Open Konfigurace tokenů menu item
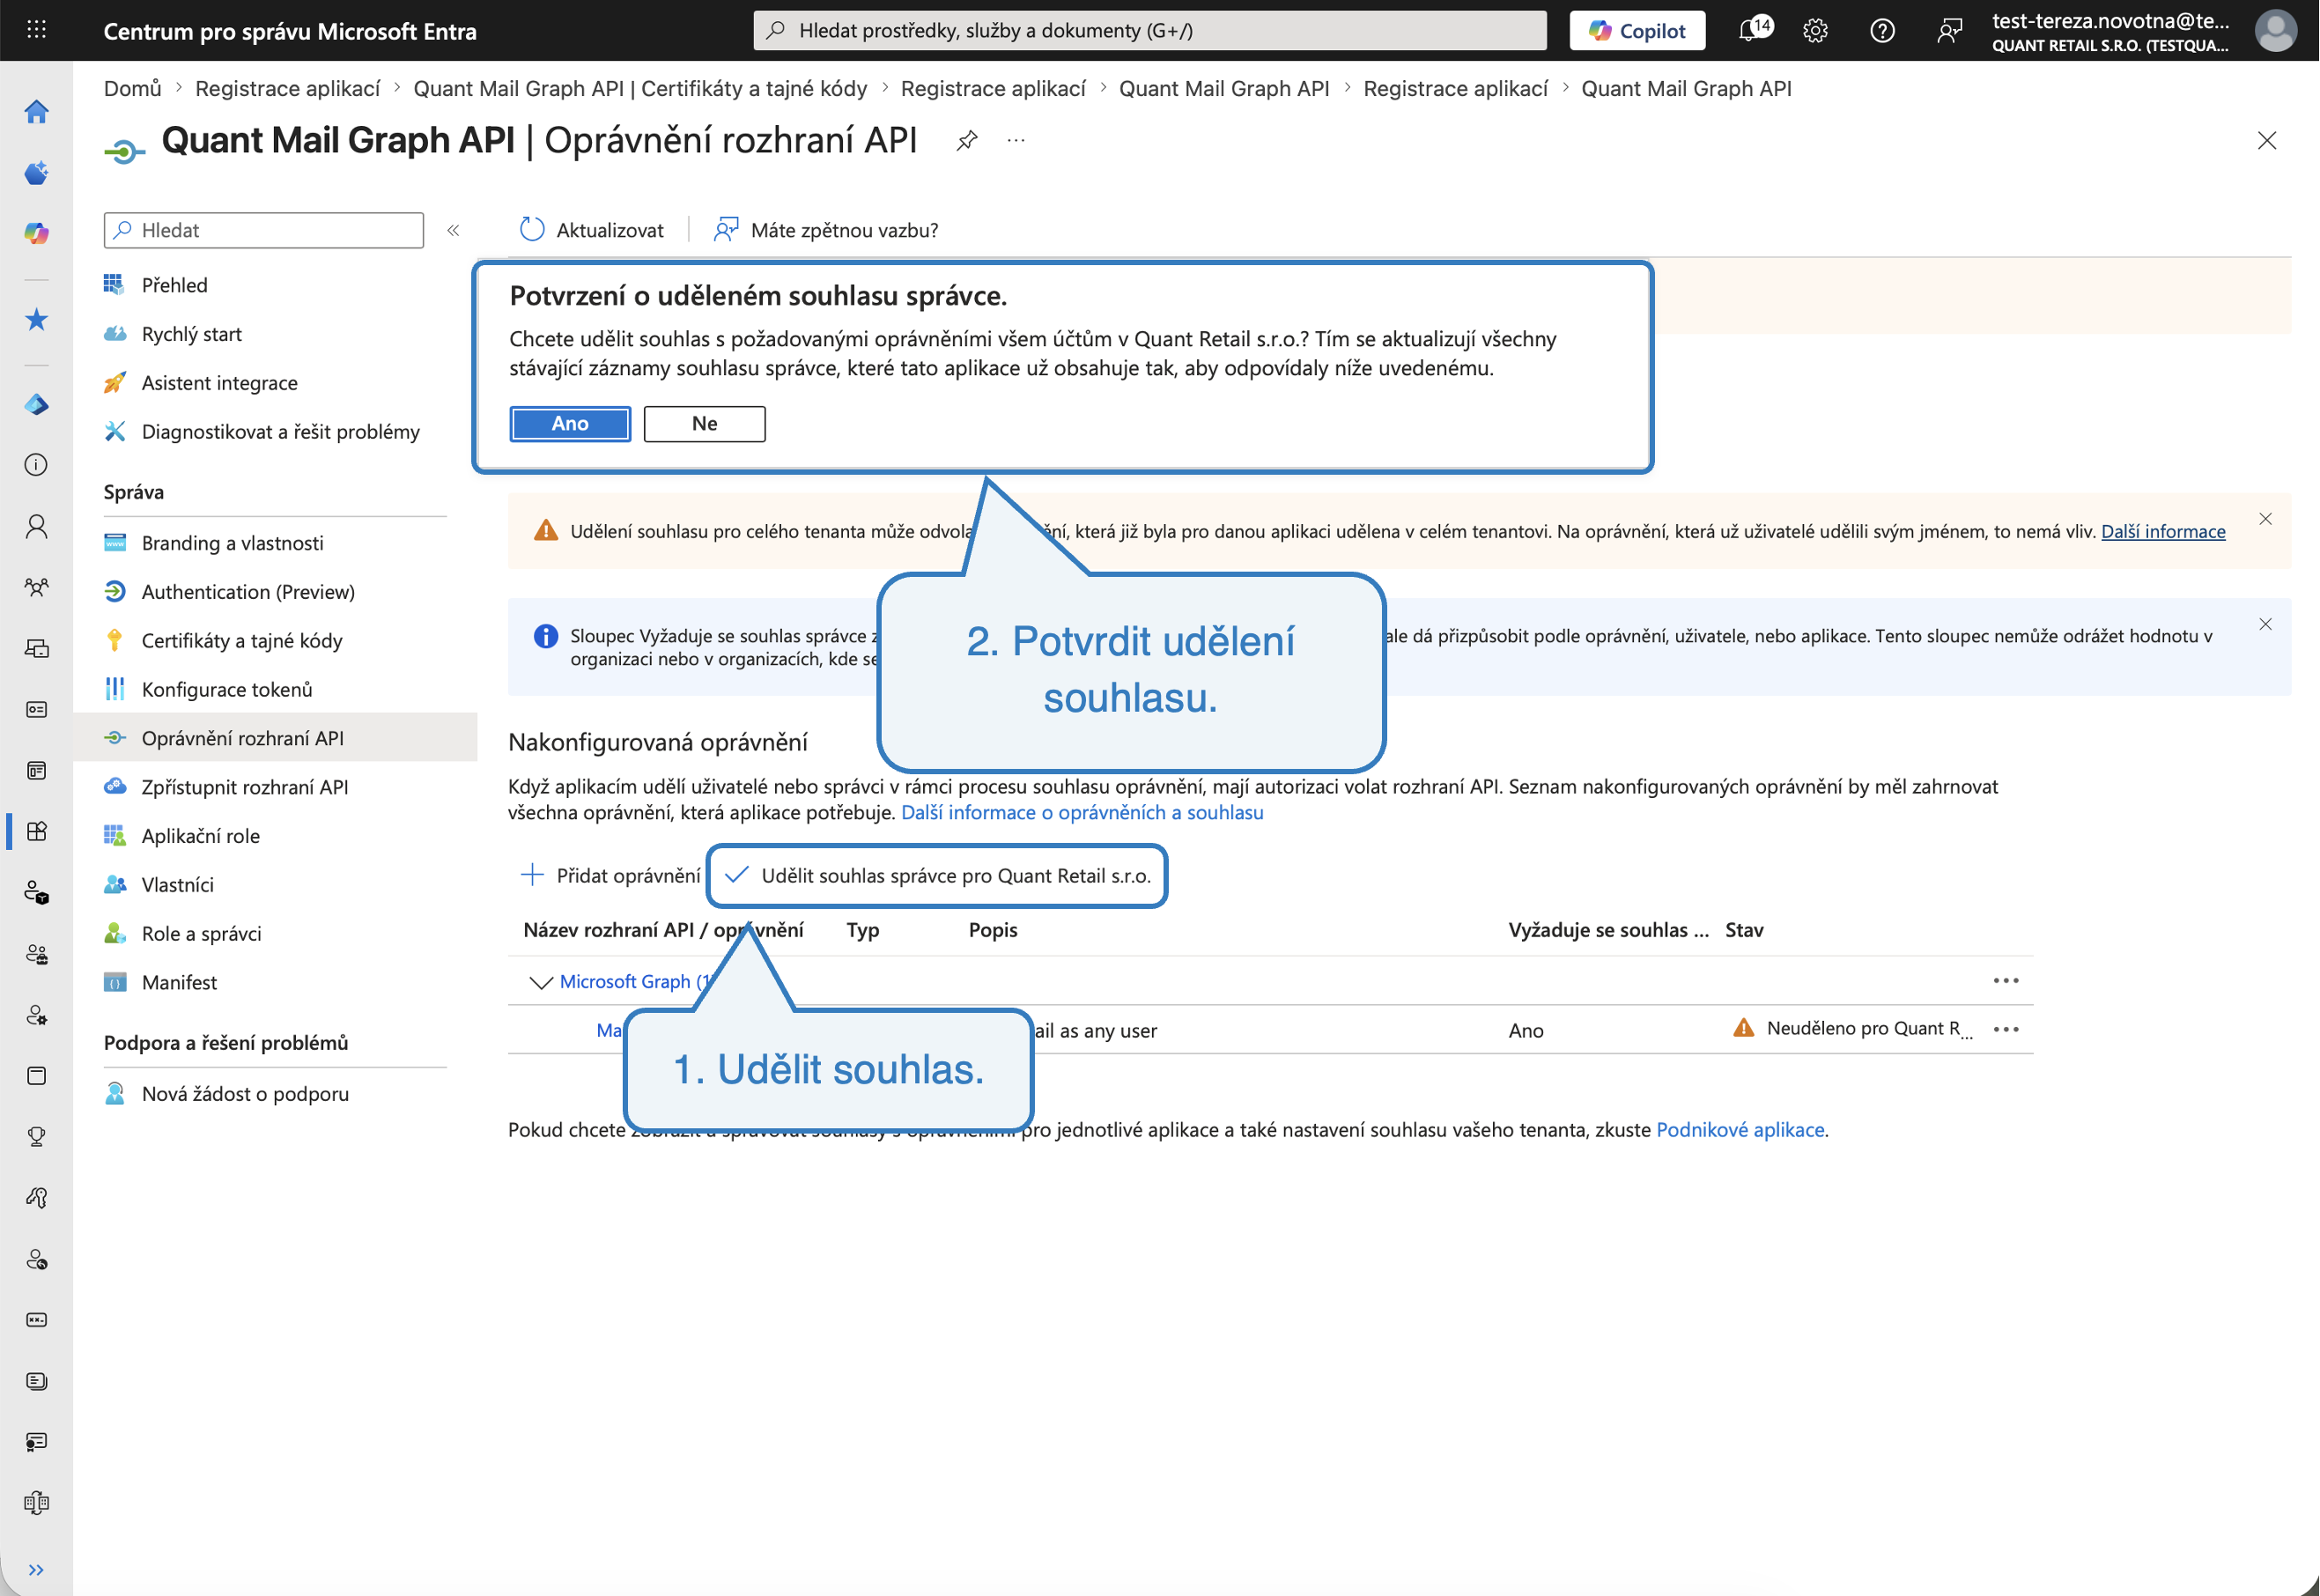 226,690
